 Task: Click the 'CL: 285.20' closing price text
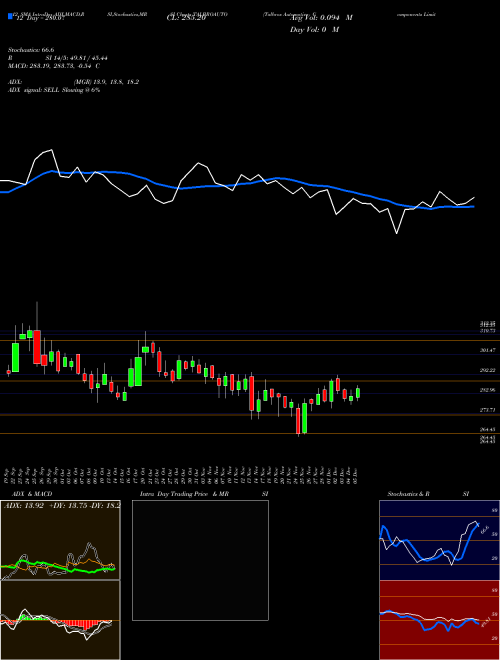click(186, 18)
